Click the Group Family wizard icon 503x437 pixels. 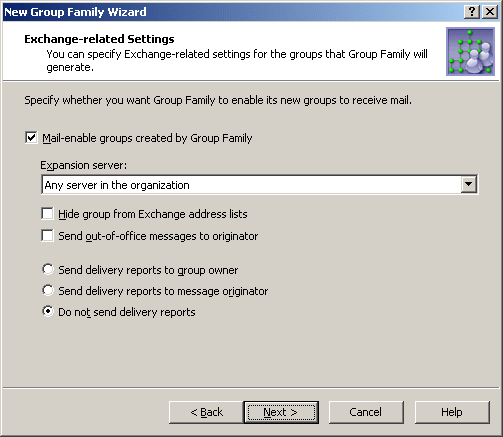pyautogui.click(x=470, y=52)
